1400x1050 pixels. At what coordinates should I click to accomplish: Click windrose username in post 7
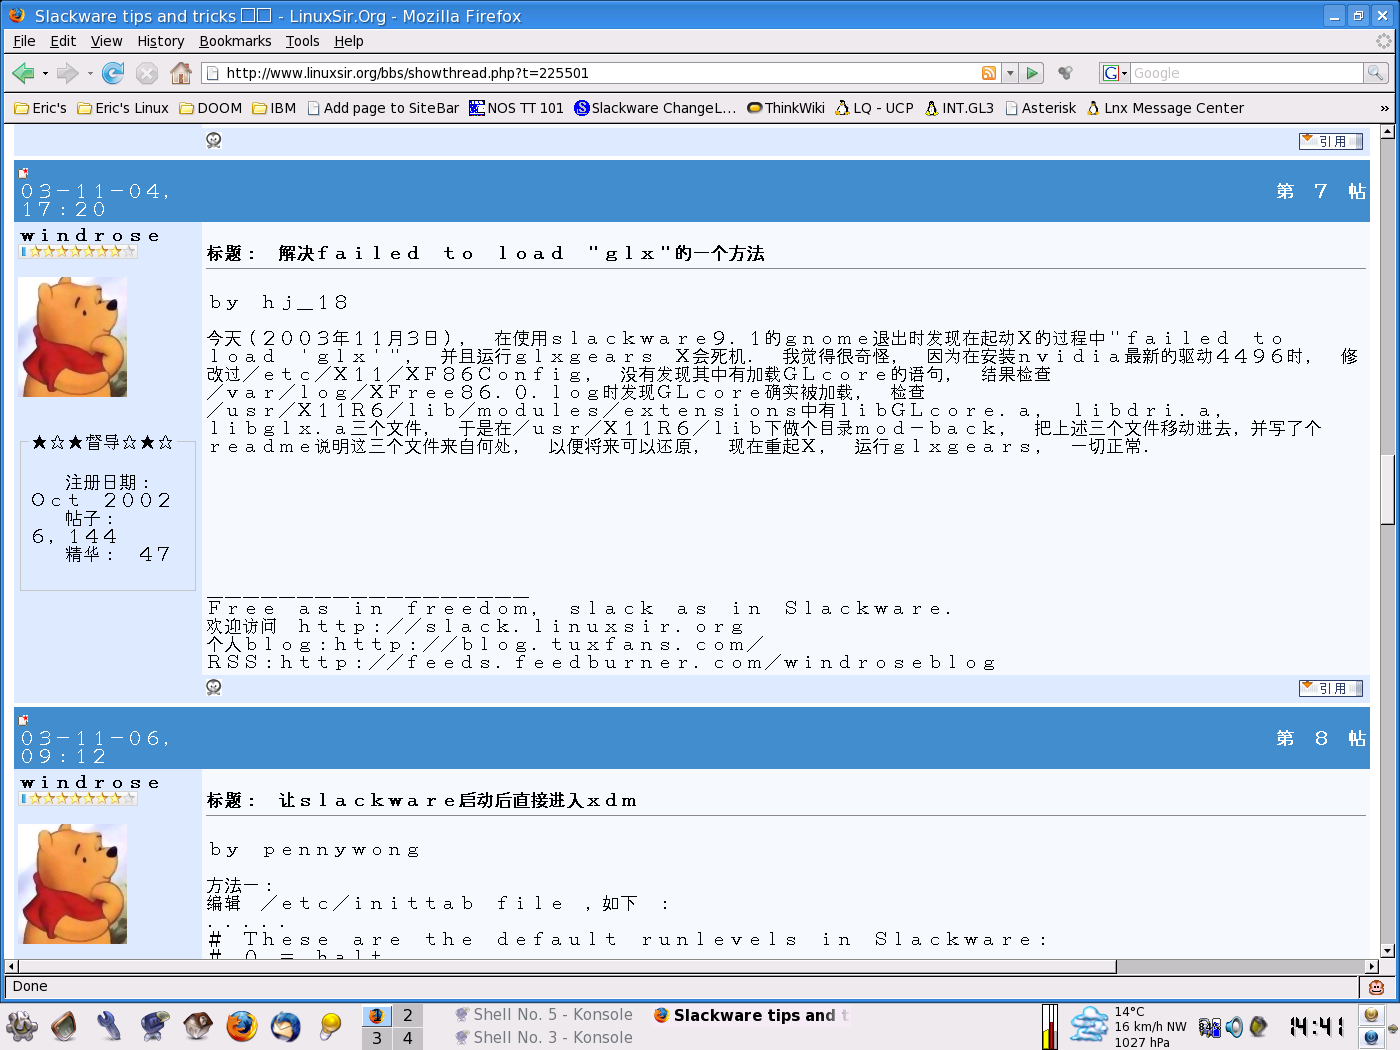(90, 236)
